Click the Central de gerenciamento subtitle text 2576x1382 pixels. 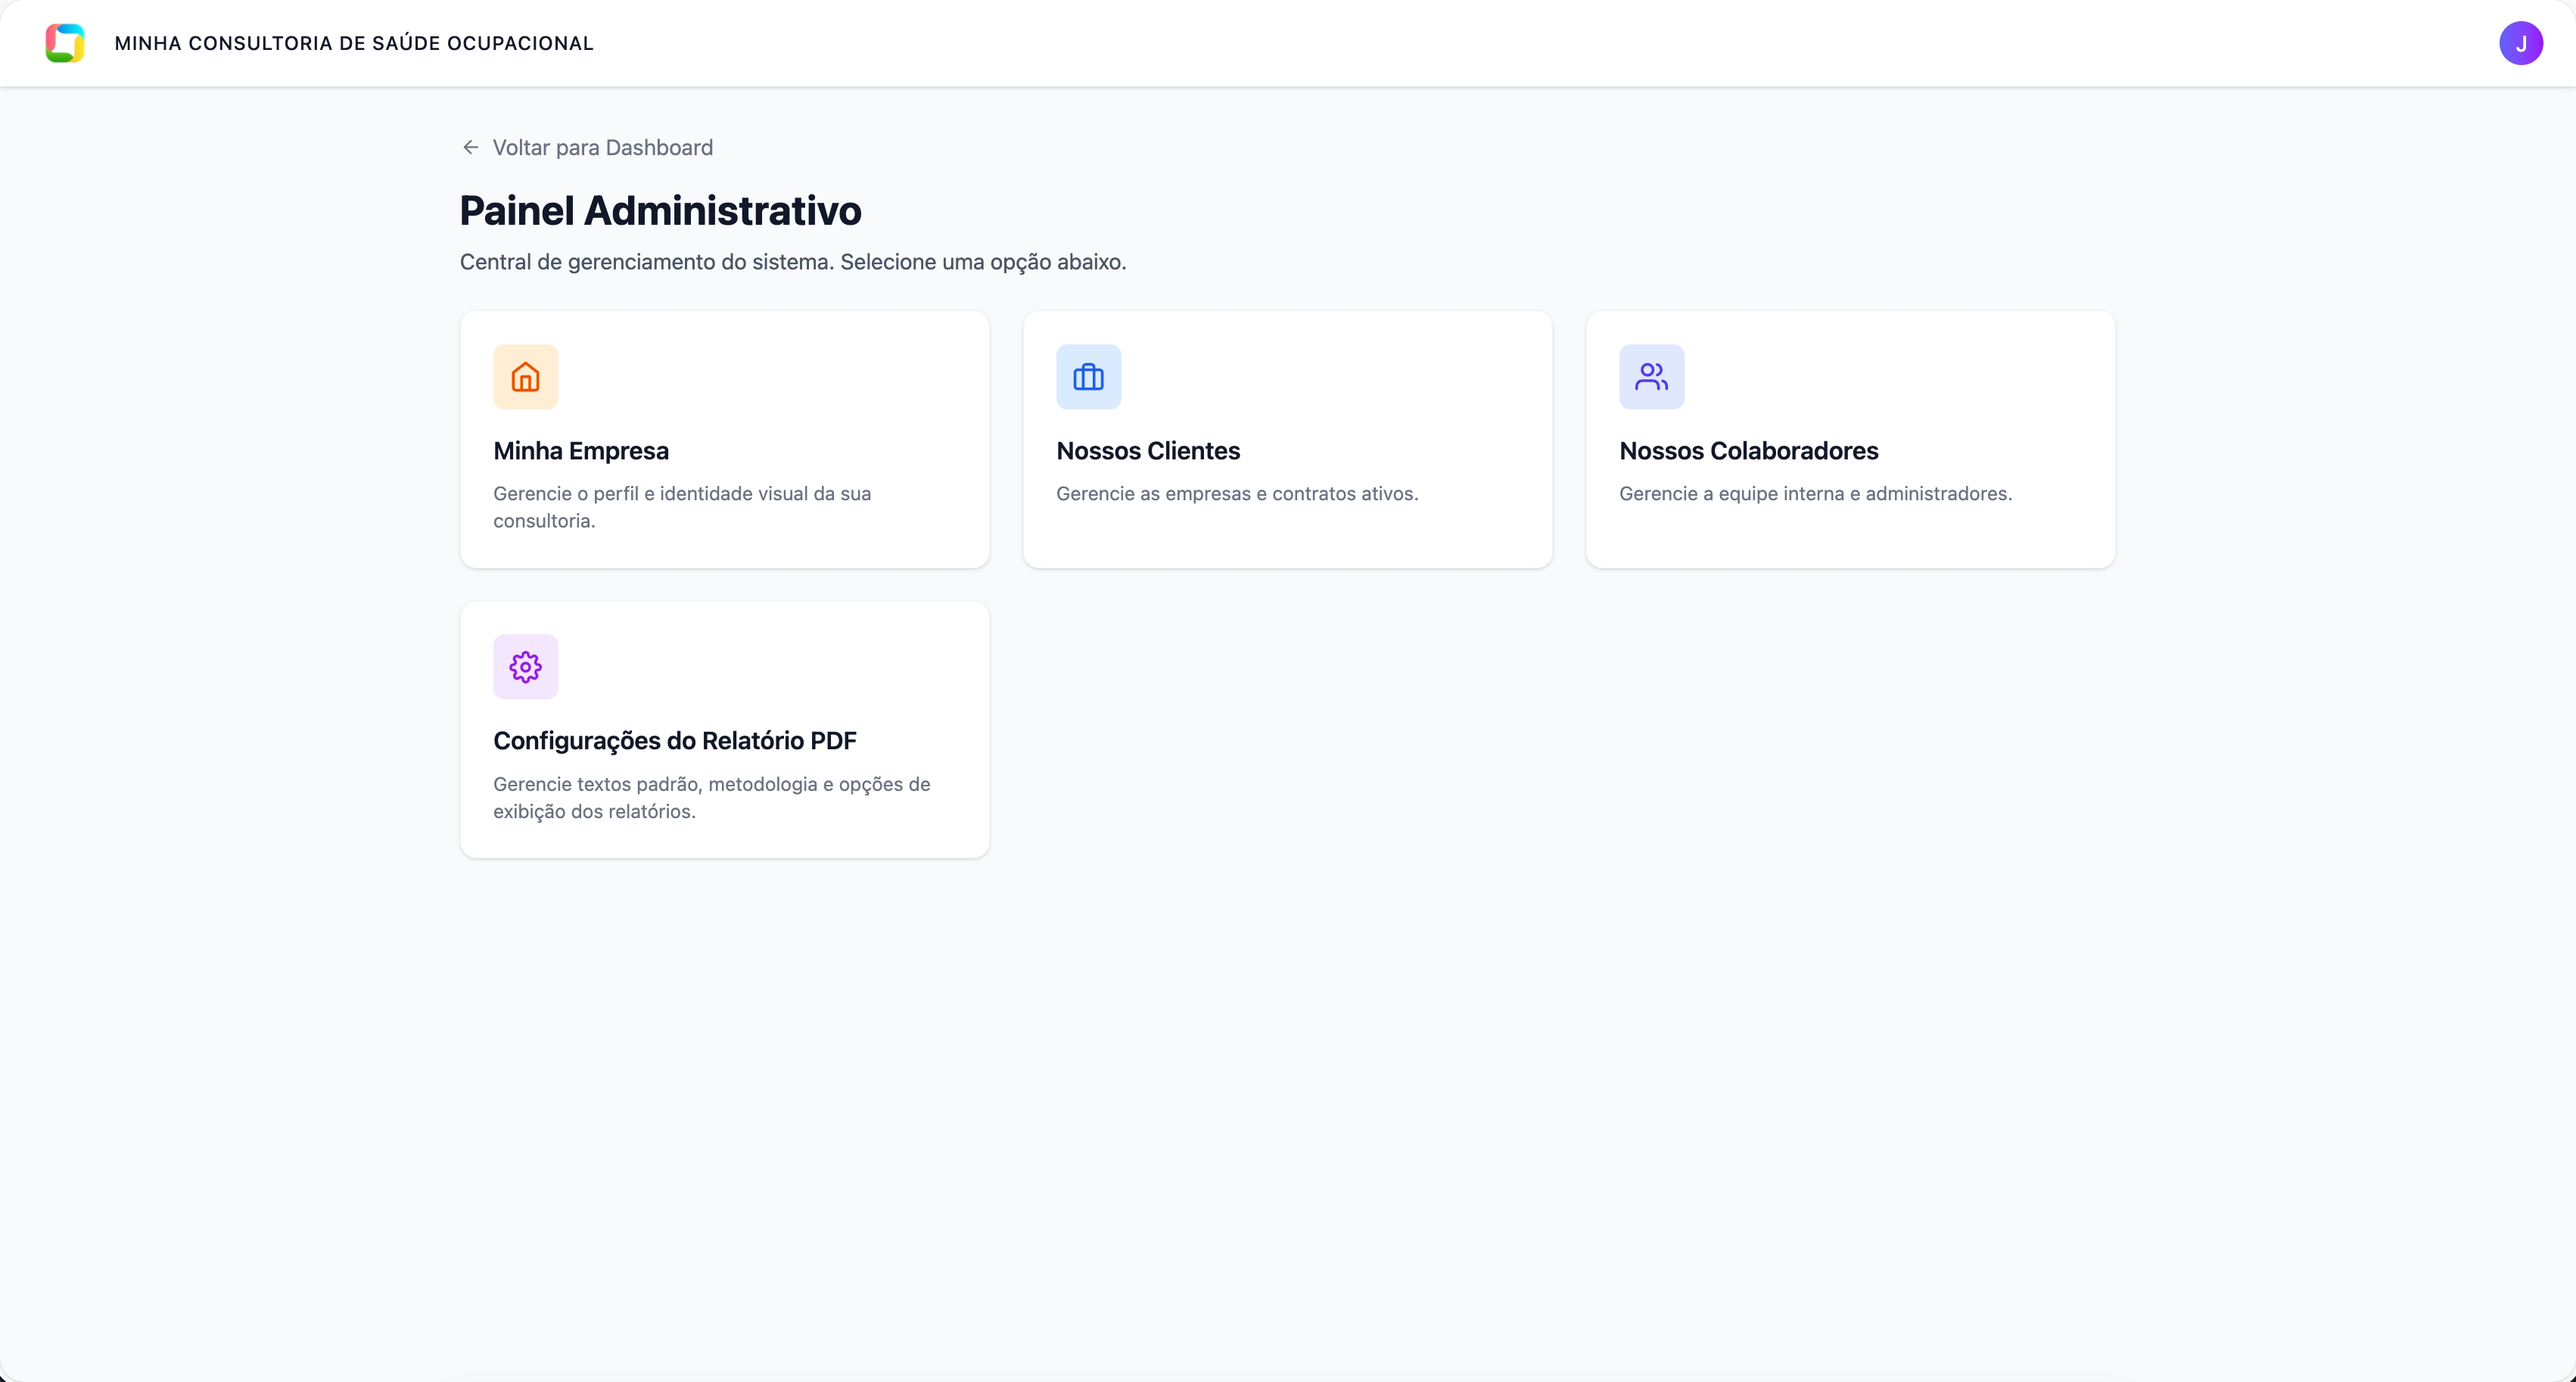point(792,262)
